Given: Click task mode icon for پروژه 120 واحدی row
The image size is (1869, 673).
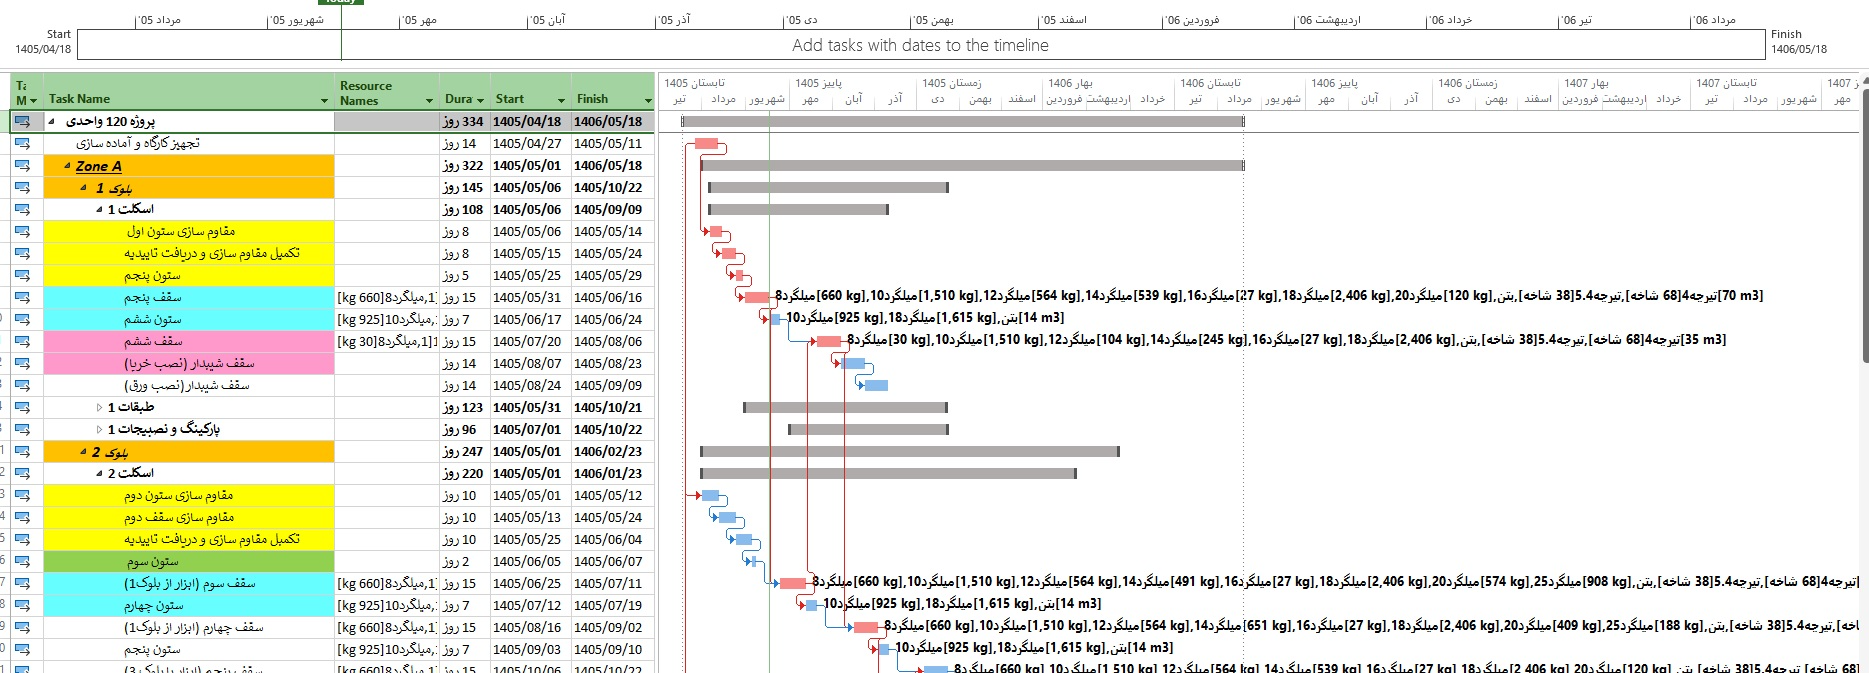Looking at the screenshot, I should click(x=22, y=121).
